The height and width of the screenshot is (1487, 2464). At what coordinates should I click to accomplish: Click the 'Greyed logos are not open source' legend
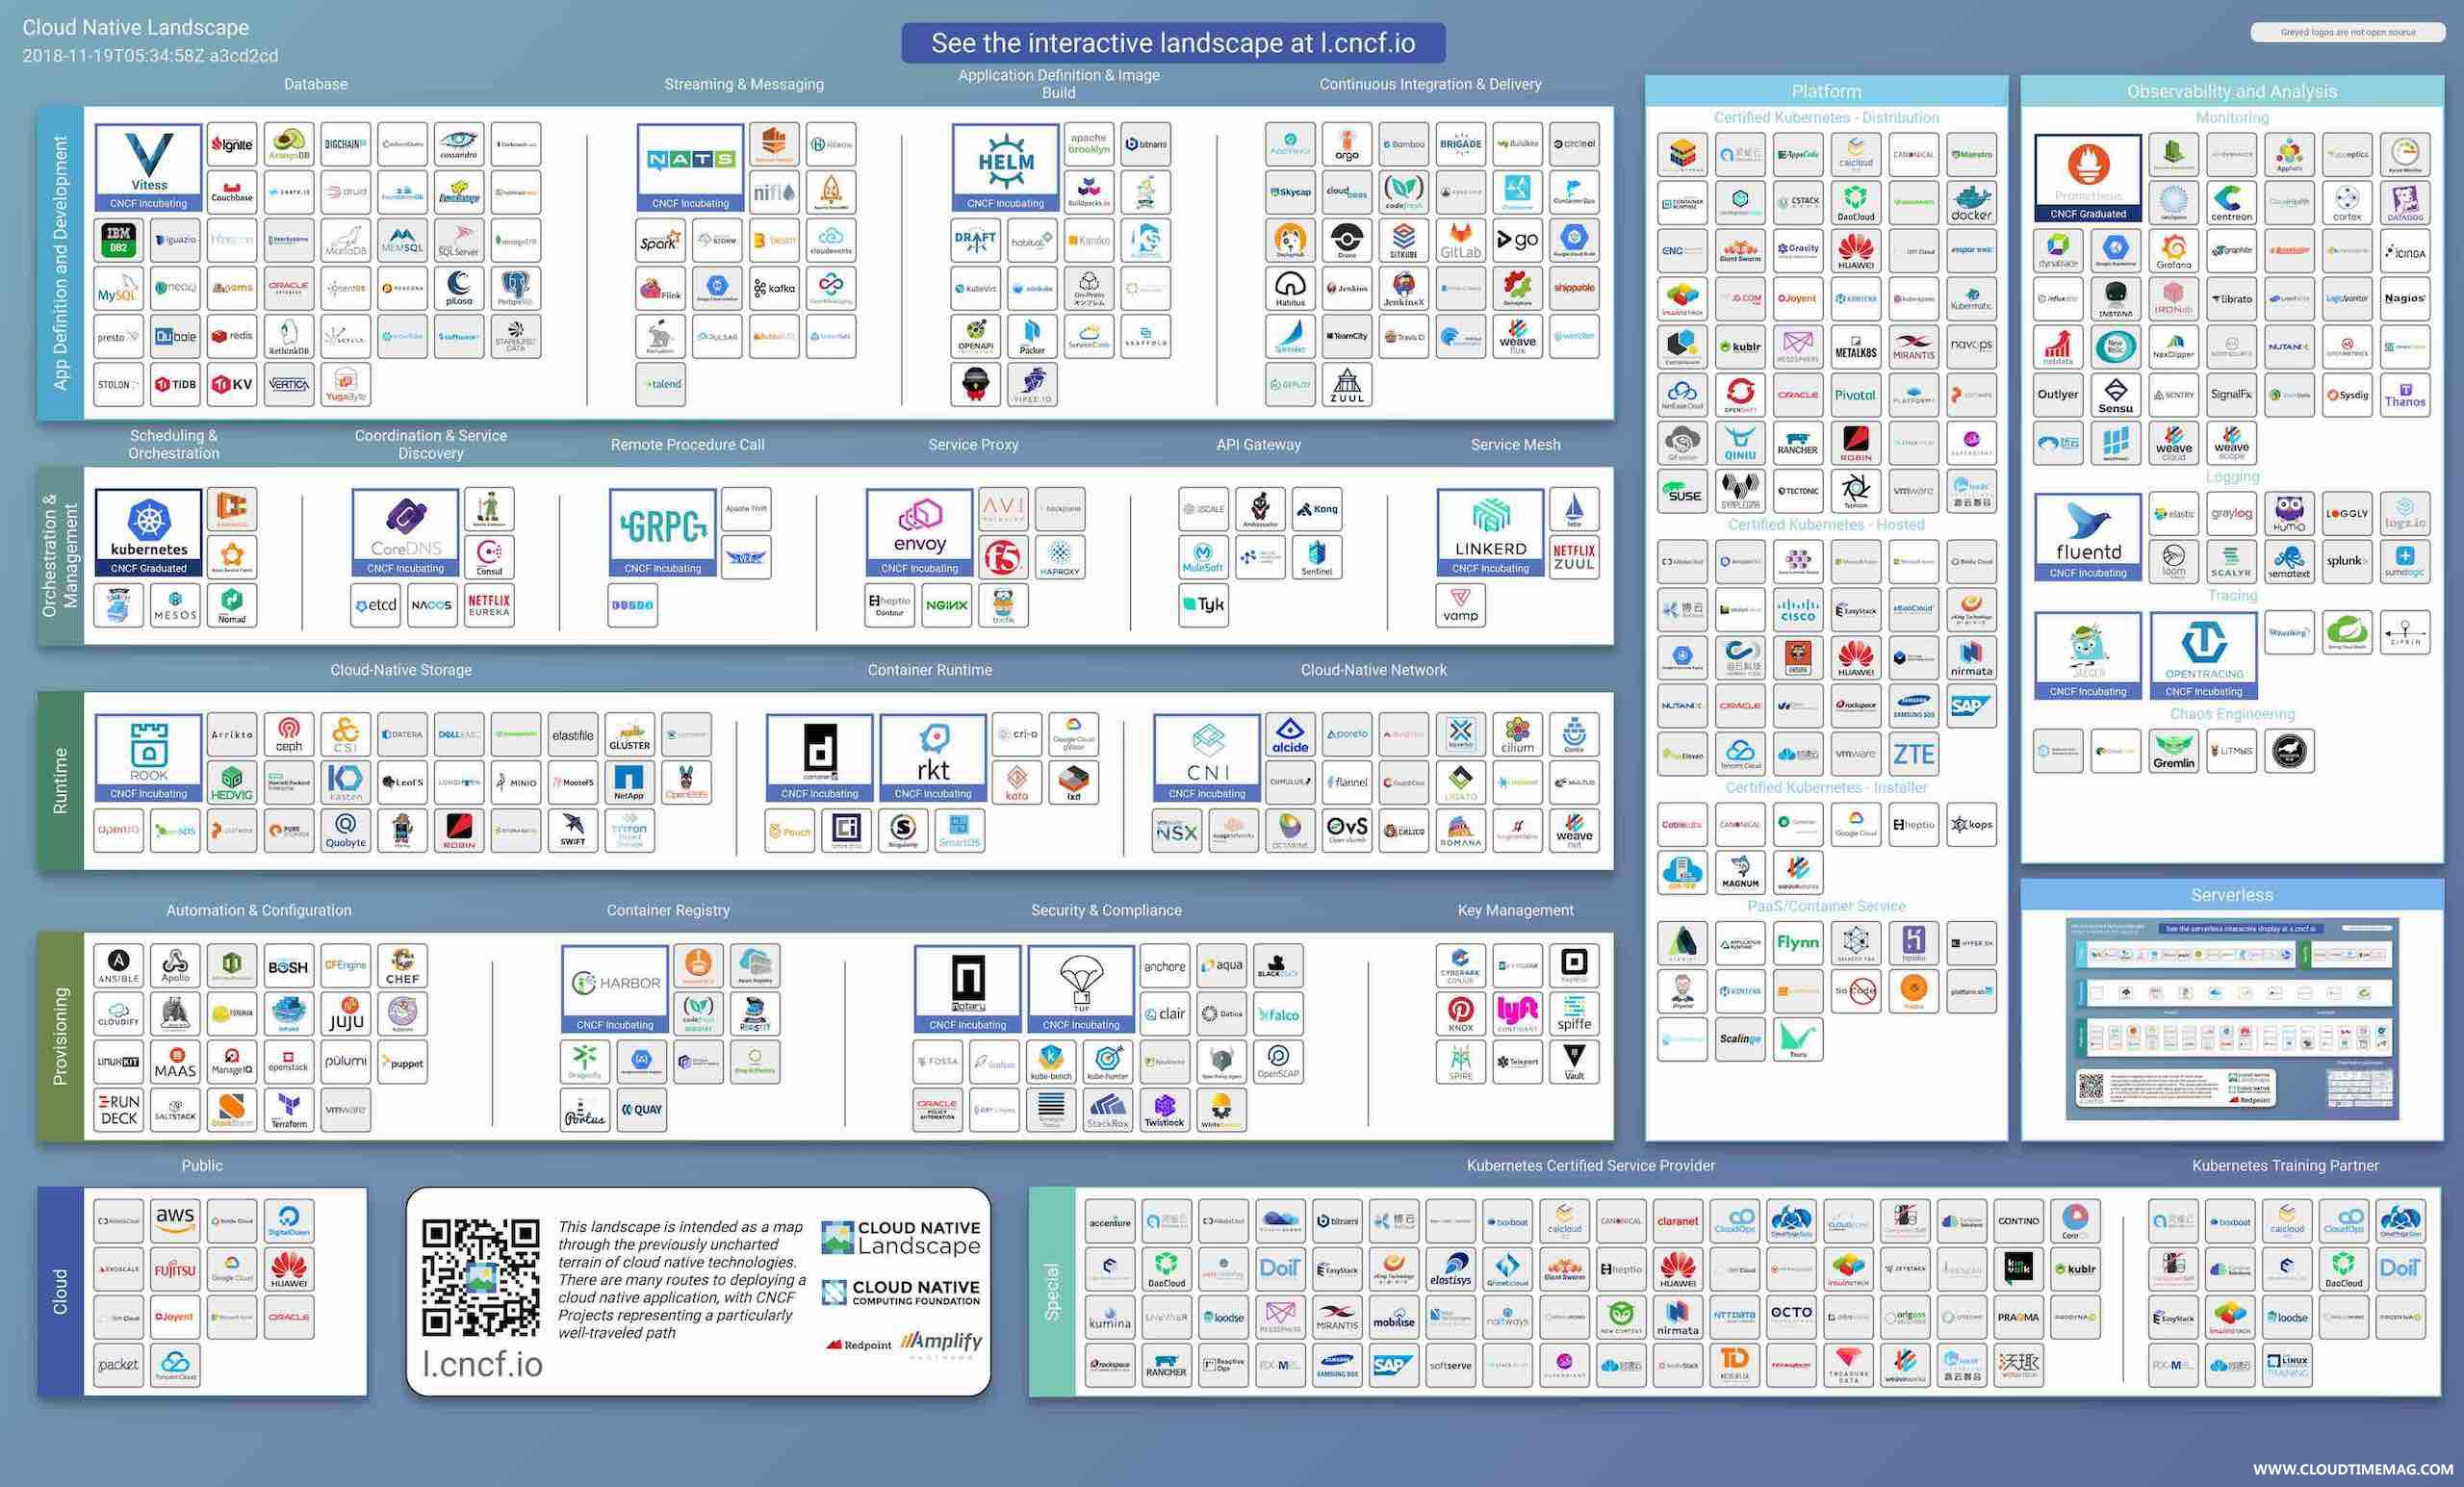(2347, 32)
